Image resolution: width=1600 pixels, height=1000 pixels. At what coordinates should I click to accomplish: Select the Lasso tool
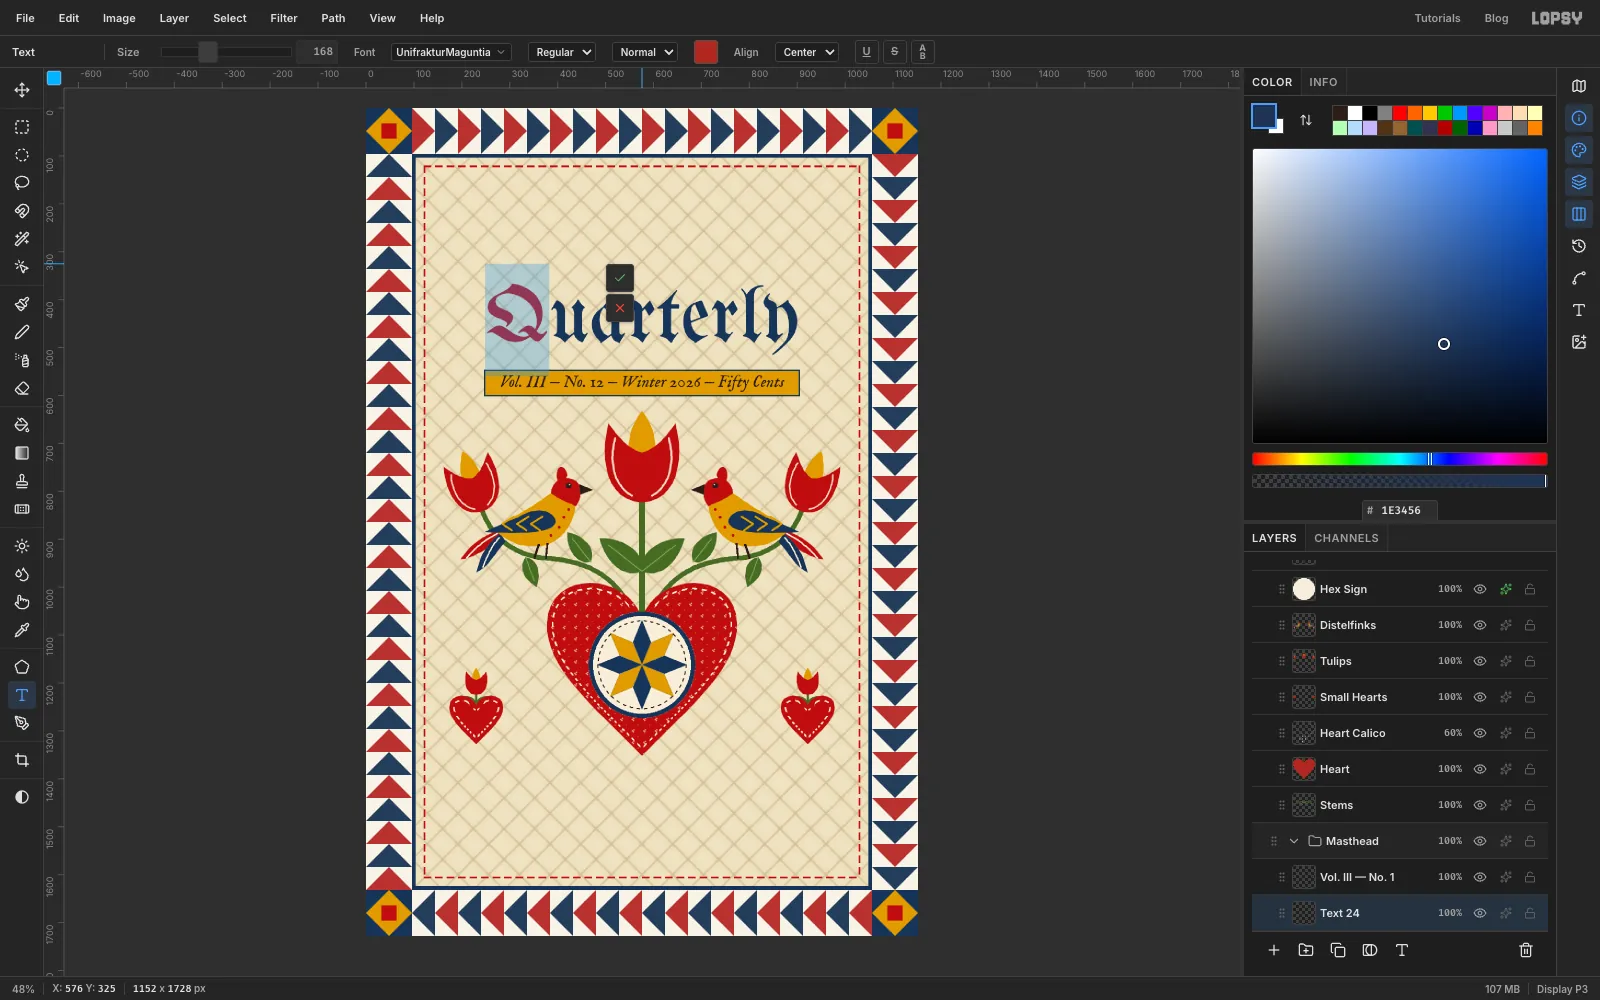[x=22, y=183]
